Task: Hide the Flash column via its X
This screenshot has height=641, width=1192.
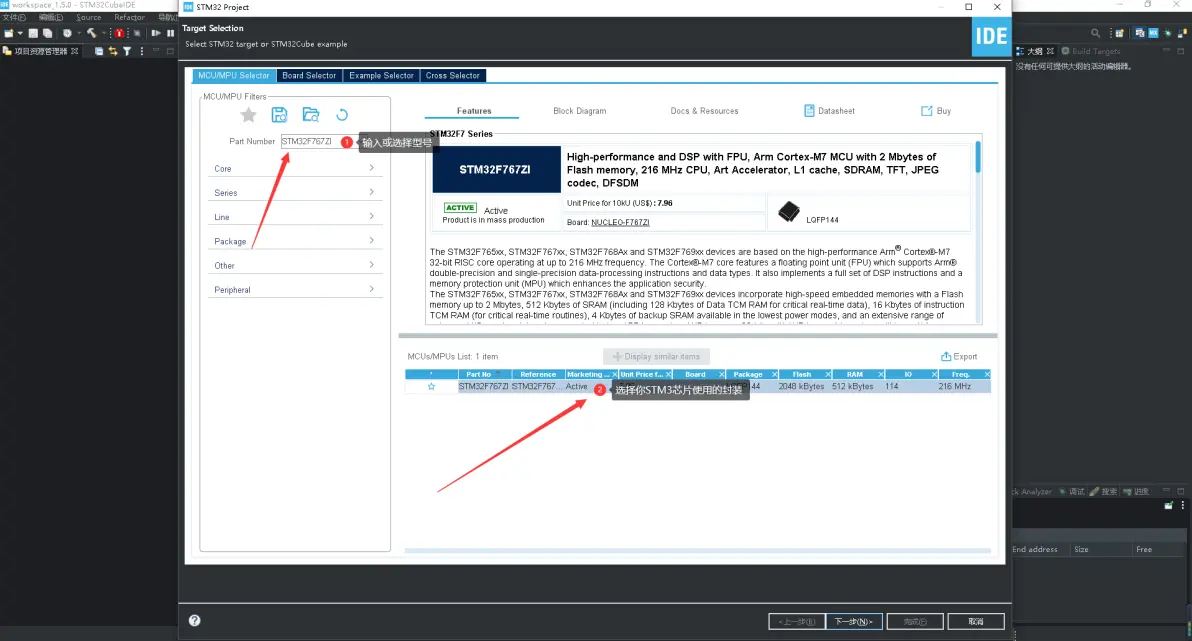Action: 828,374
